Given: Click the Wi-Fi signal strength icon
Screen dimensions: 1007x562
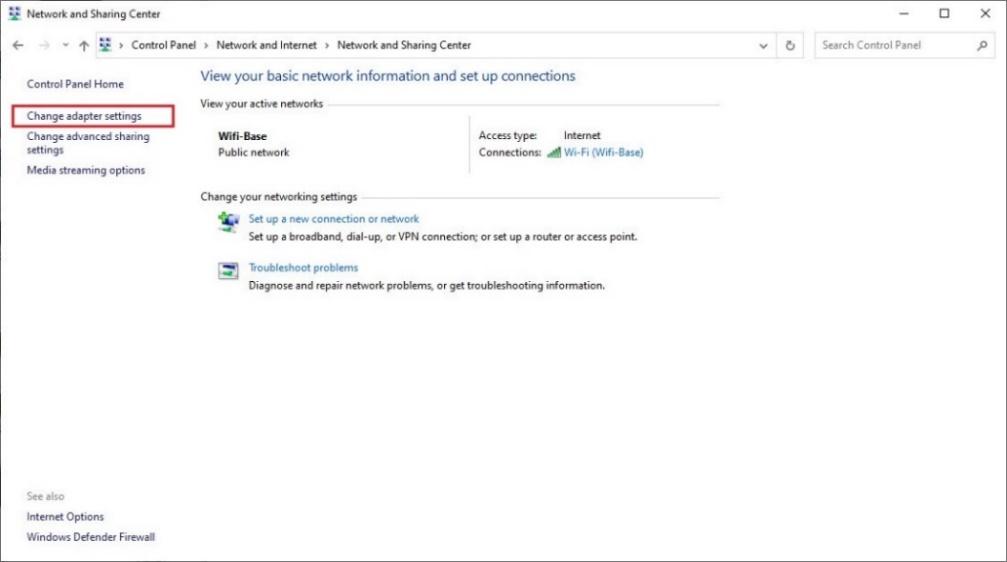Looking at the screenshot, I should point(554,152).
